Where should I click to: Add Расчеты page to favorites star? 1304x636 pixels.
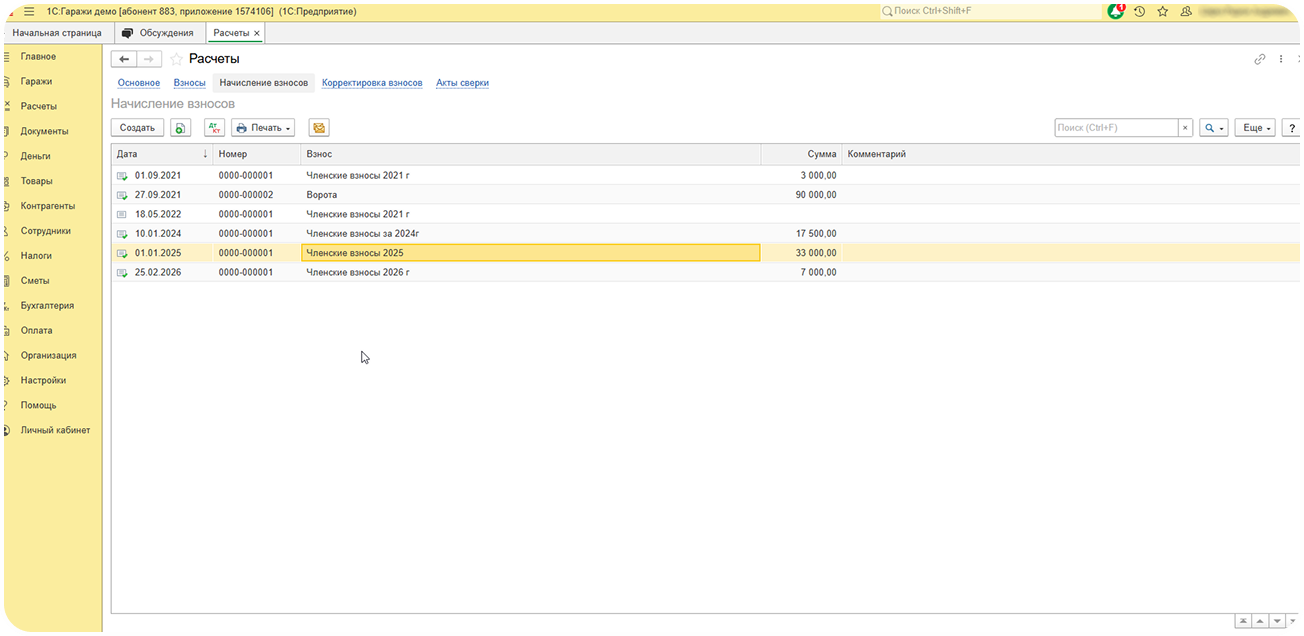point(177,59)
